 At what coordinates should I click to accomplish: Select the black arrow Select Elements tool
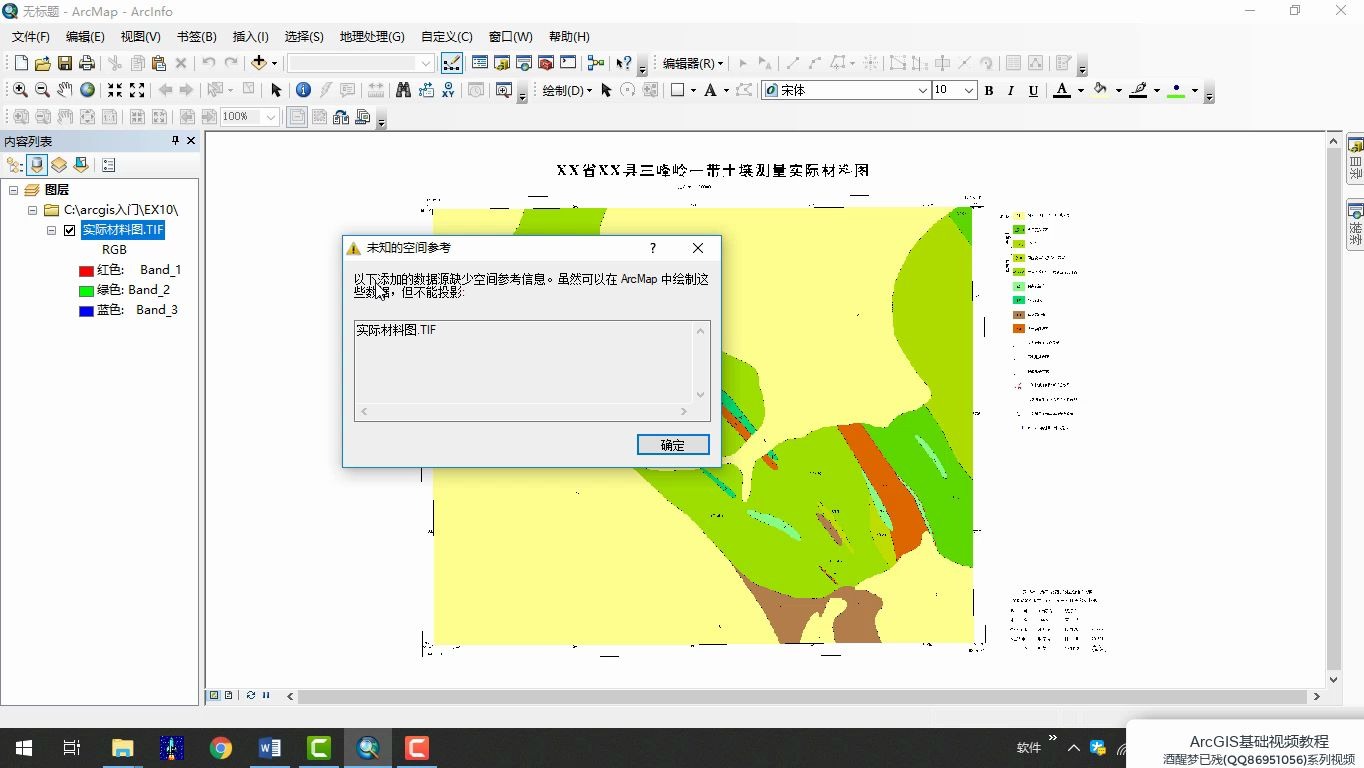[277, 90]
